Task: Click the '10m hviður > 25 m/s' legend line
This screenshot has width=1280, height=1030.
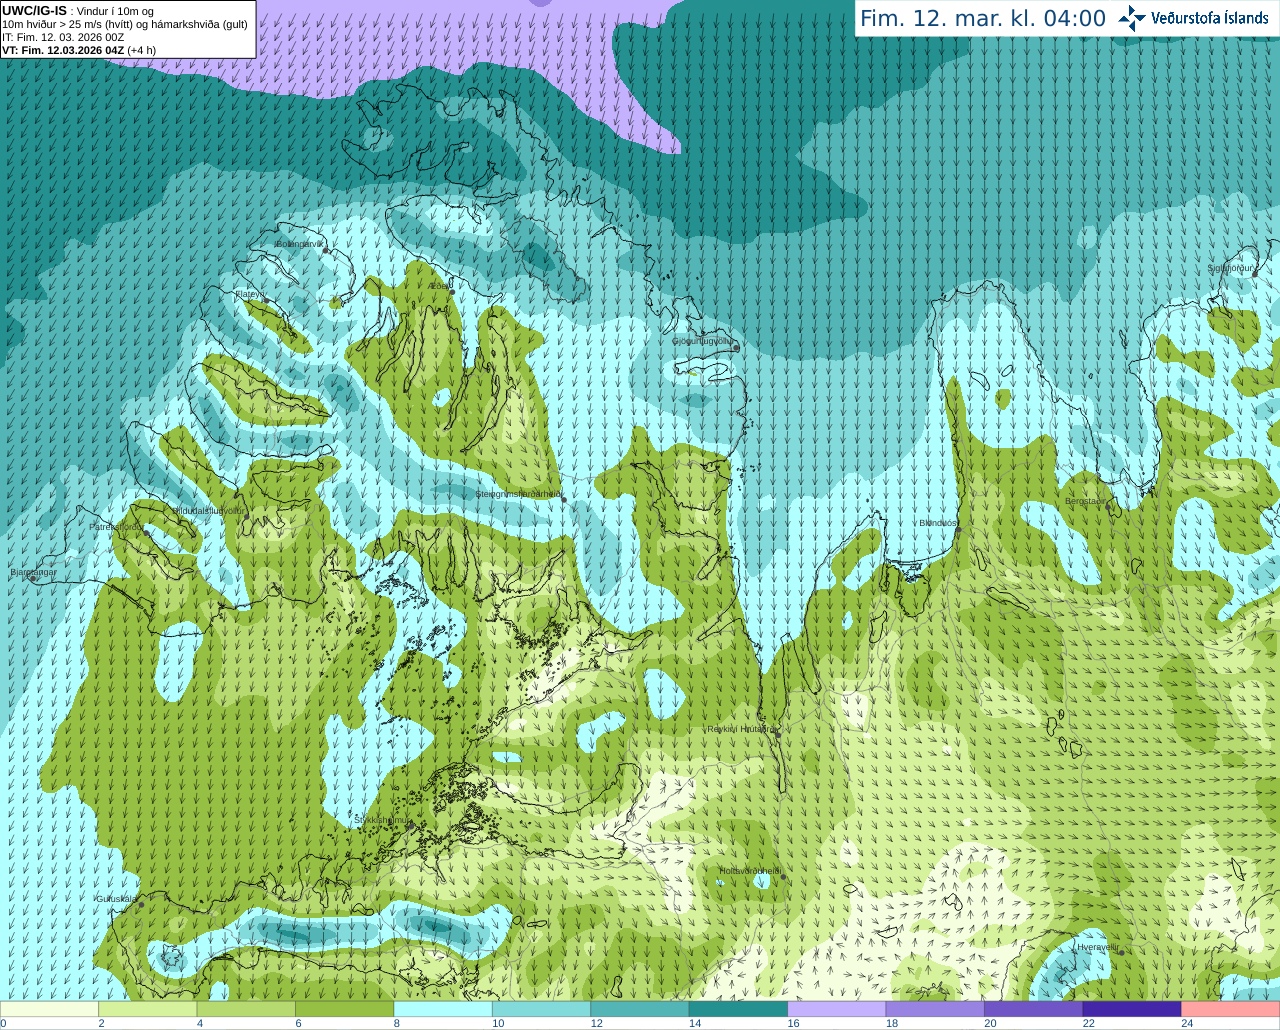Action: click(x=125, y=24)
